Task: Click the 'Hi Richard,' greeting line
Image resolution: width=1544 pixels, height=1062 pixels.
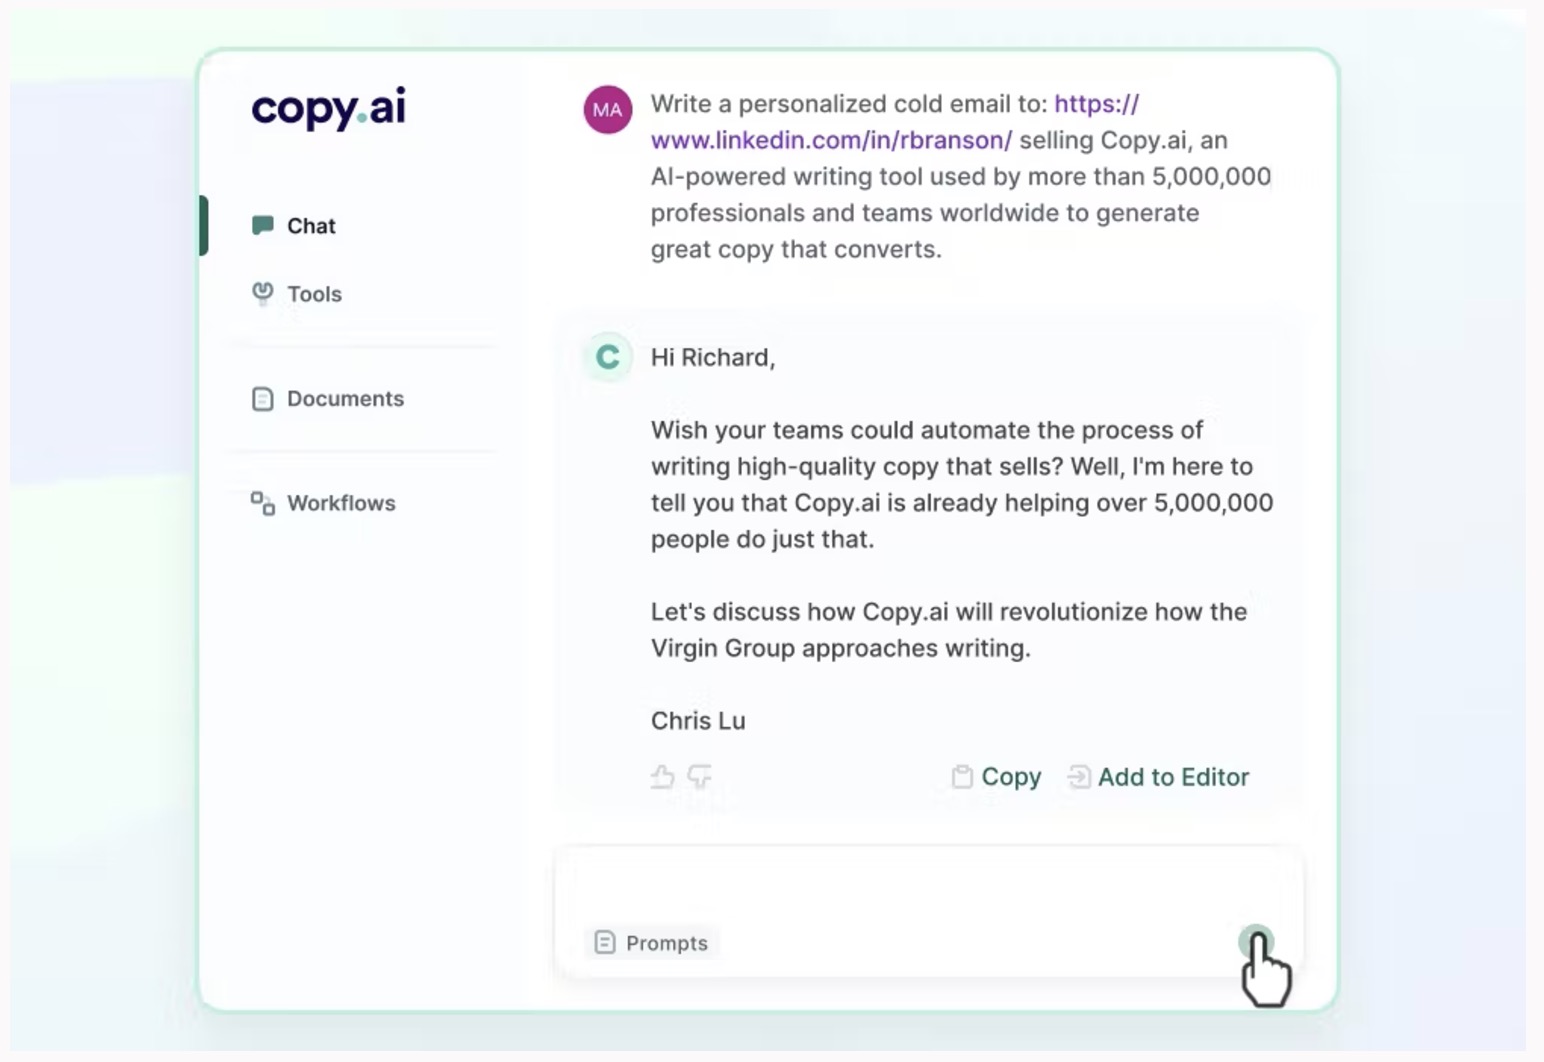Action: click(713, 358)
